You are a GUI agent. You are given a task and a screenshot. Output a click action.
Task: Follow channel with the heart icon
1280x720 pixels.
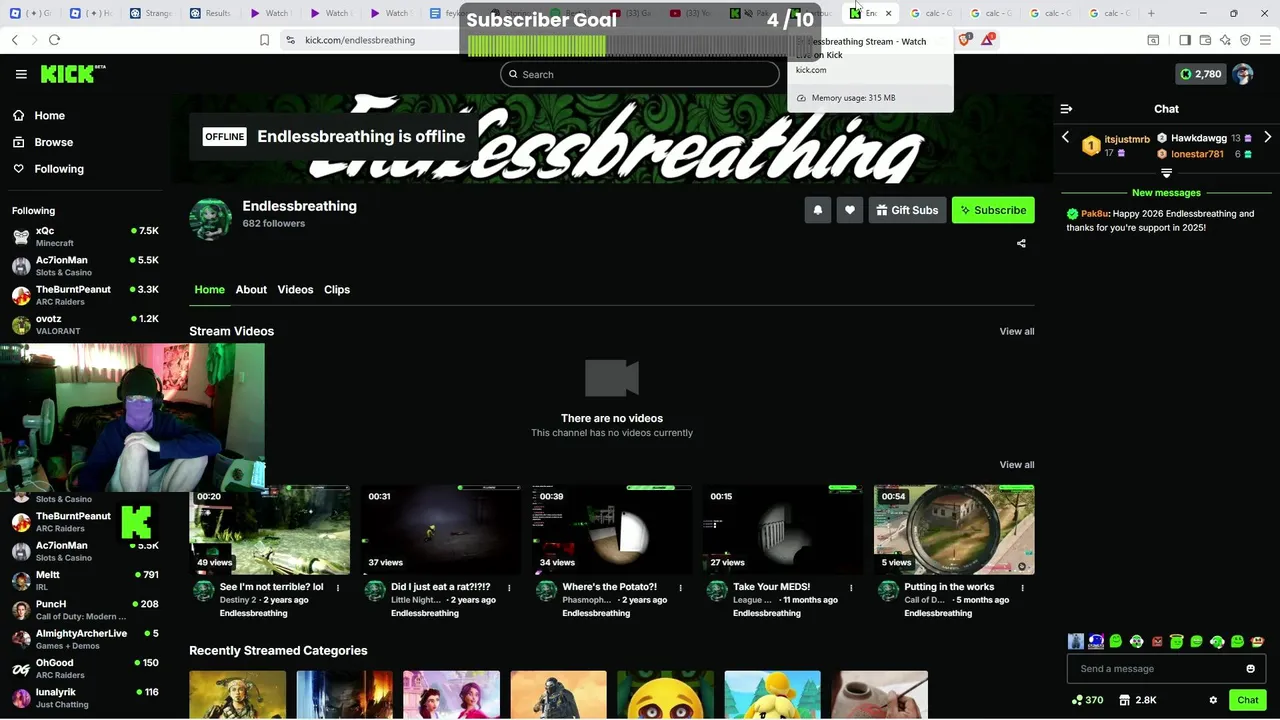click(x=849, y=210)
